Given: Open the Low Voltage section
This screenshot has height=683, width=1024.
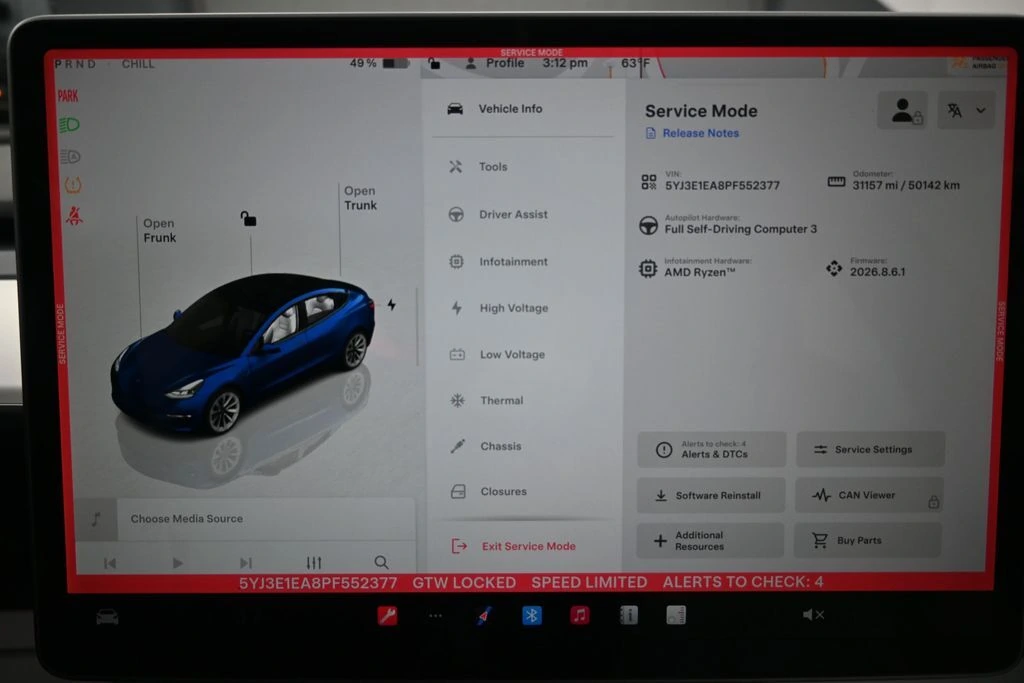Looking at the screenshot, I should pyautogui.click(x=497, y=354).
